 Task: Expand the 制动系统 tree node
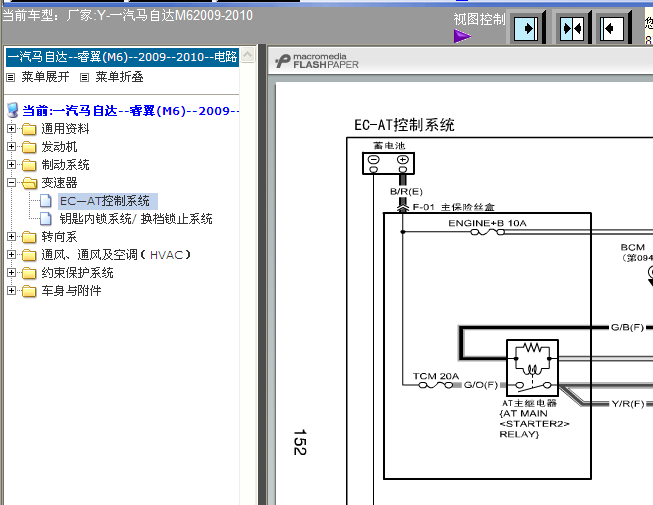click(x=12, y=164)
